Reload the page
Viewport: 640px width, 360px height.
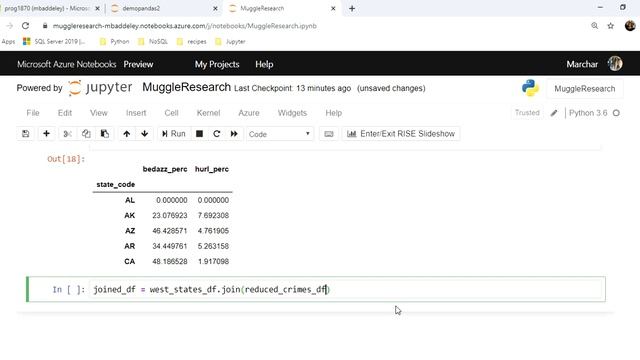[x=25, y=26]
